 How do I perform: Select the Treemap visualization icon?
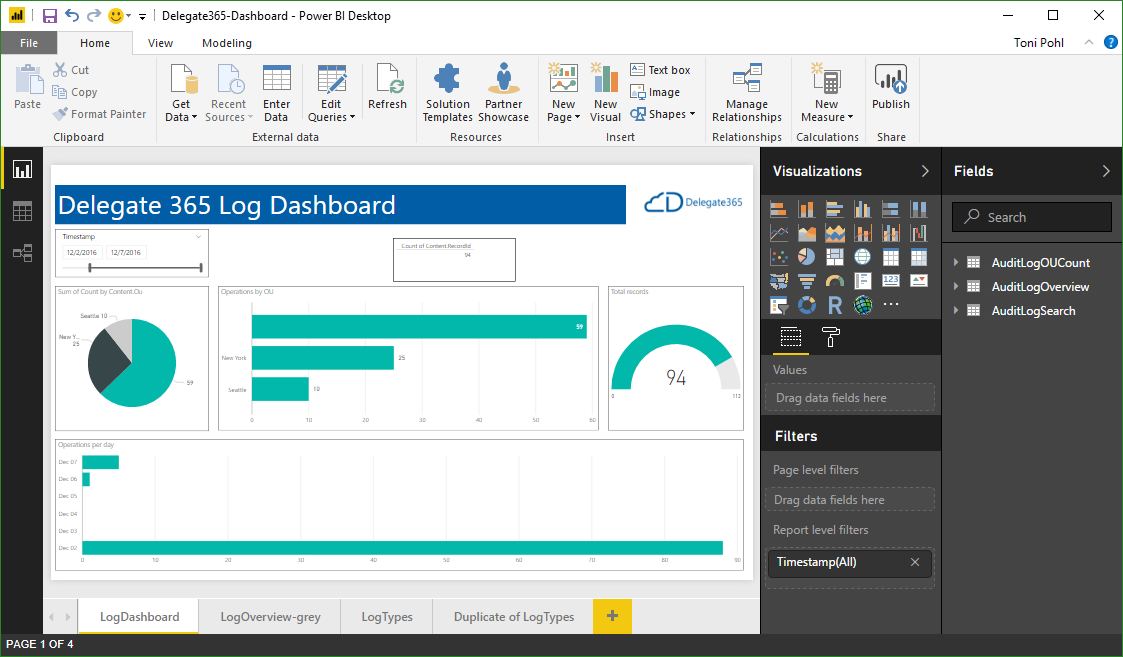click(x=835, y=257)
